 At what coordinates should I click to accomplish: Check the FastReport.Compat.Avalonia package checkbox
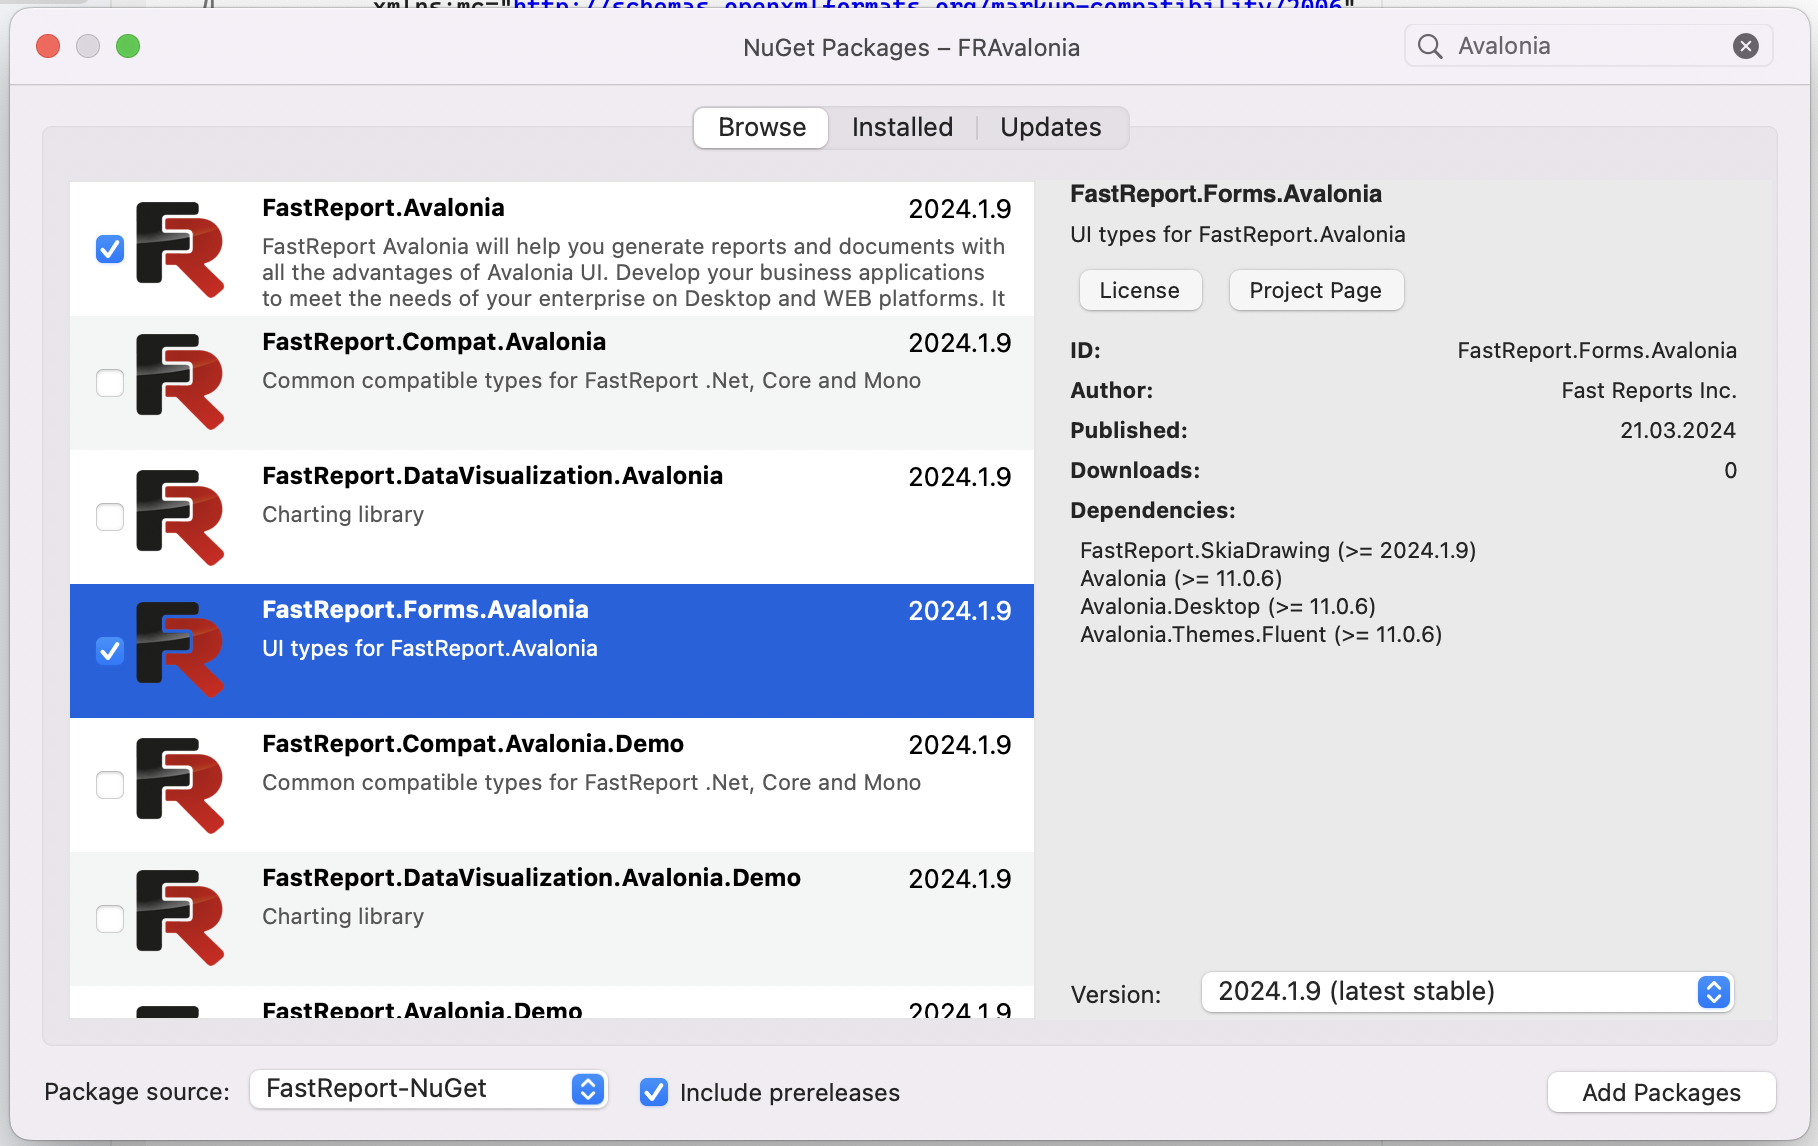(110, 383)
